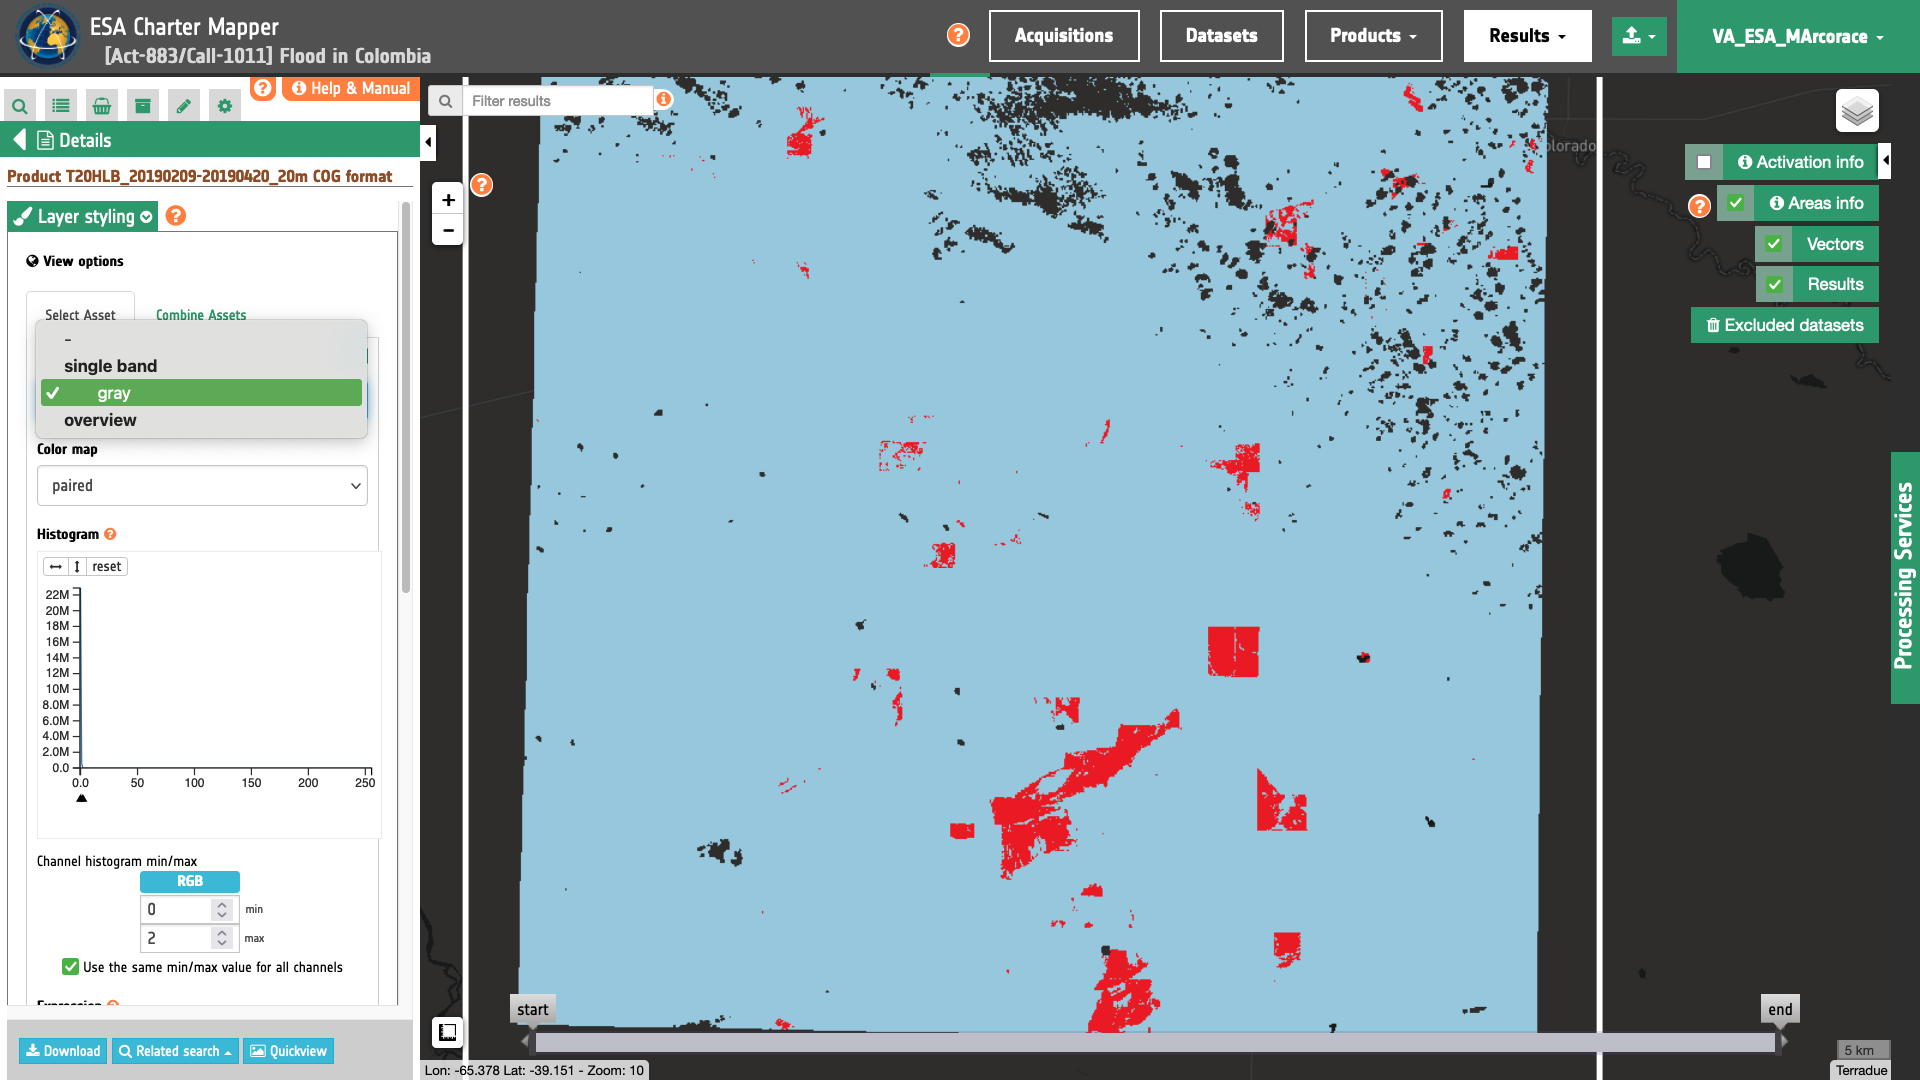
Task: Reset the histogram
Action: tap(107, 567)
